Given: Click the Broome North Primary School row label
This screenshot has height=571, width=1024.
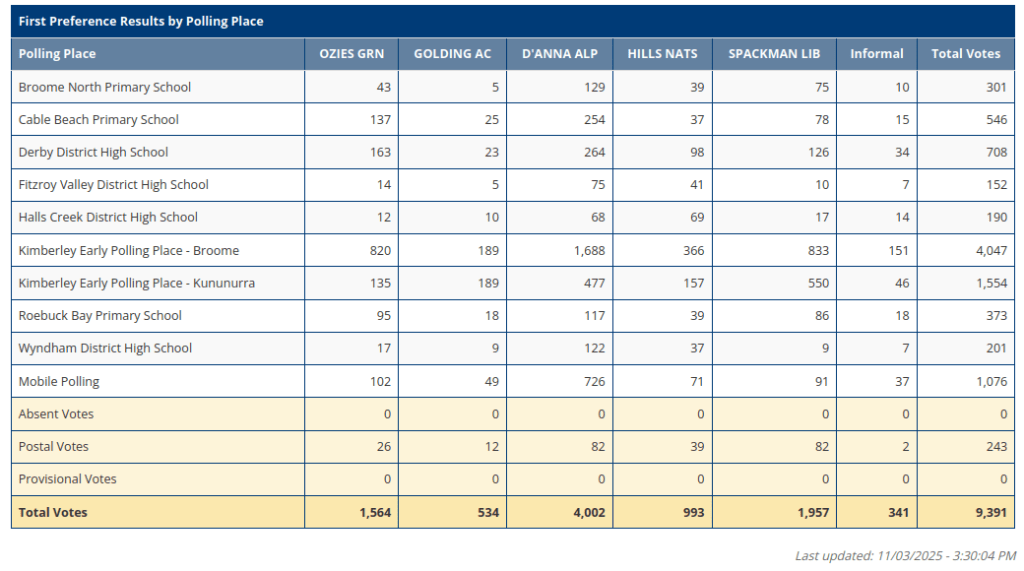Looking at the screenshot, I should coord(105,87).
